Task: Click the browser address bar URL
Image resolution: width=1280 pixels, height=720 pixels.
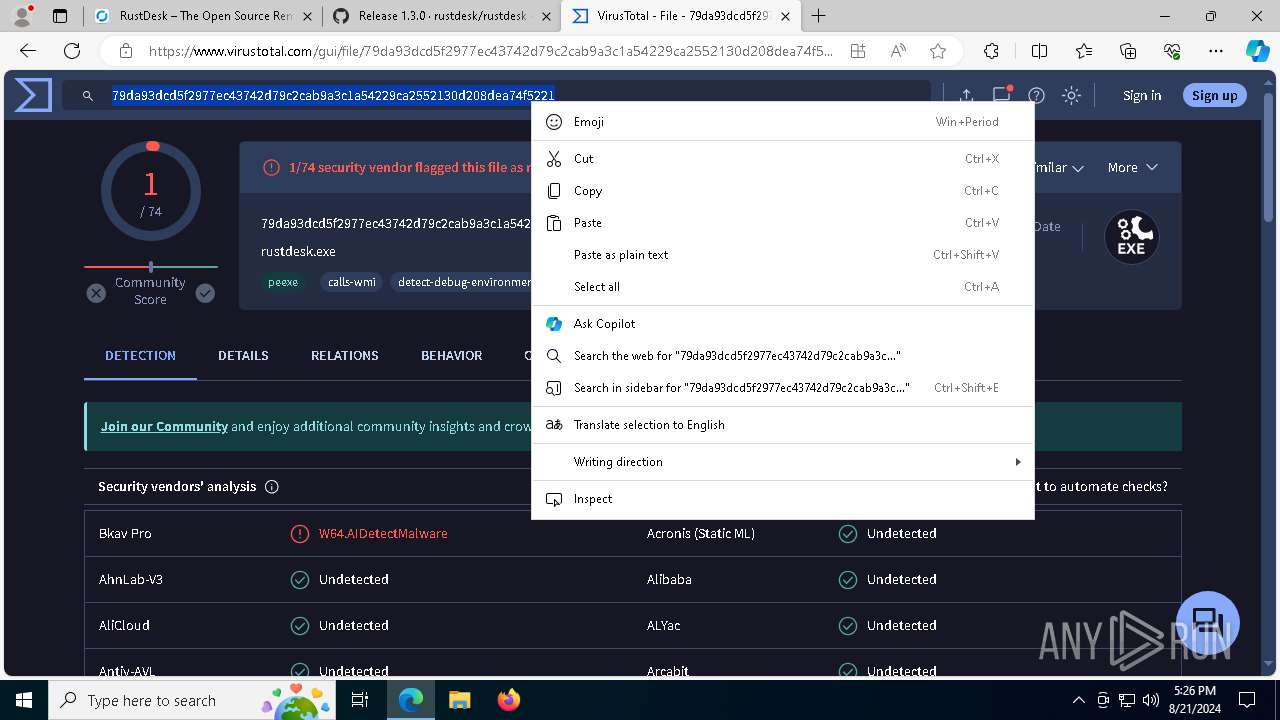Action: pyautogui.click(x=490, y=51)
